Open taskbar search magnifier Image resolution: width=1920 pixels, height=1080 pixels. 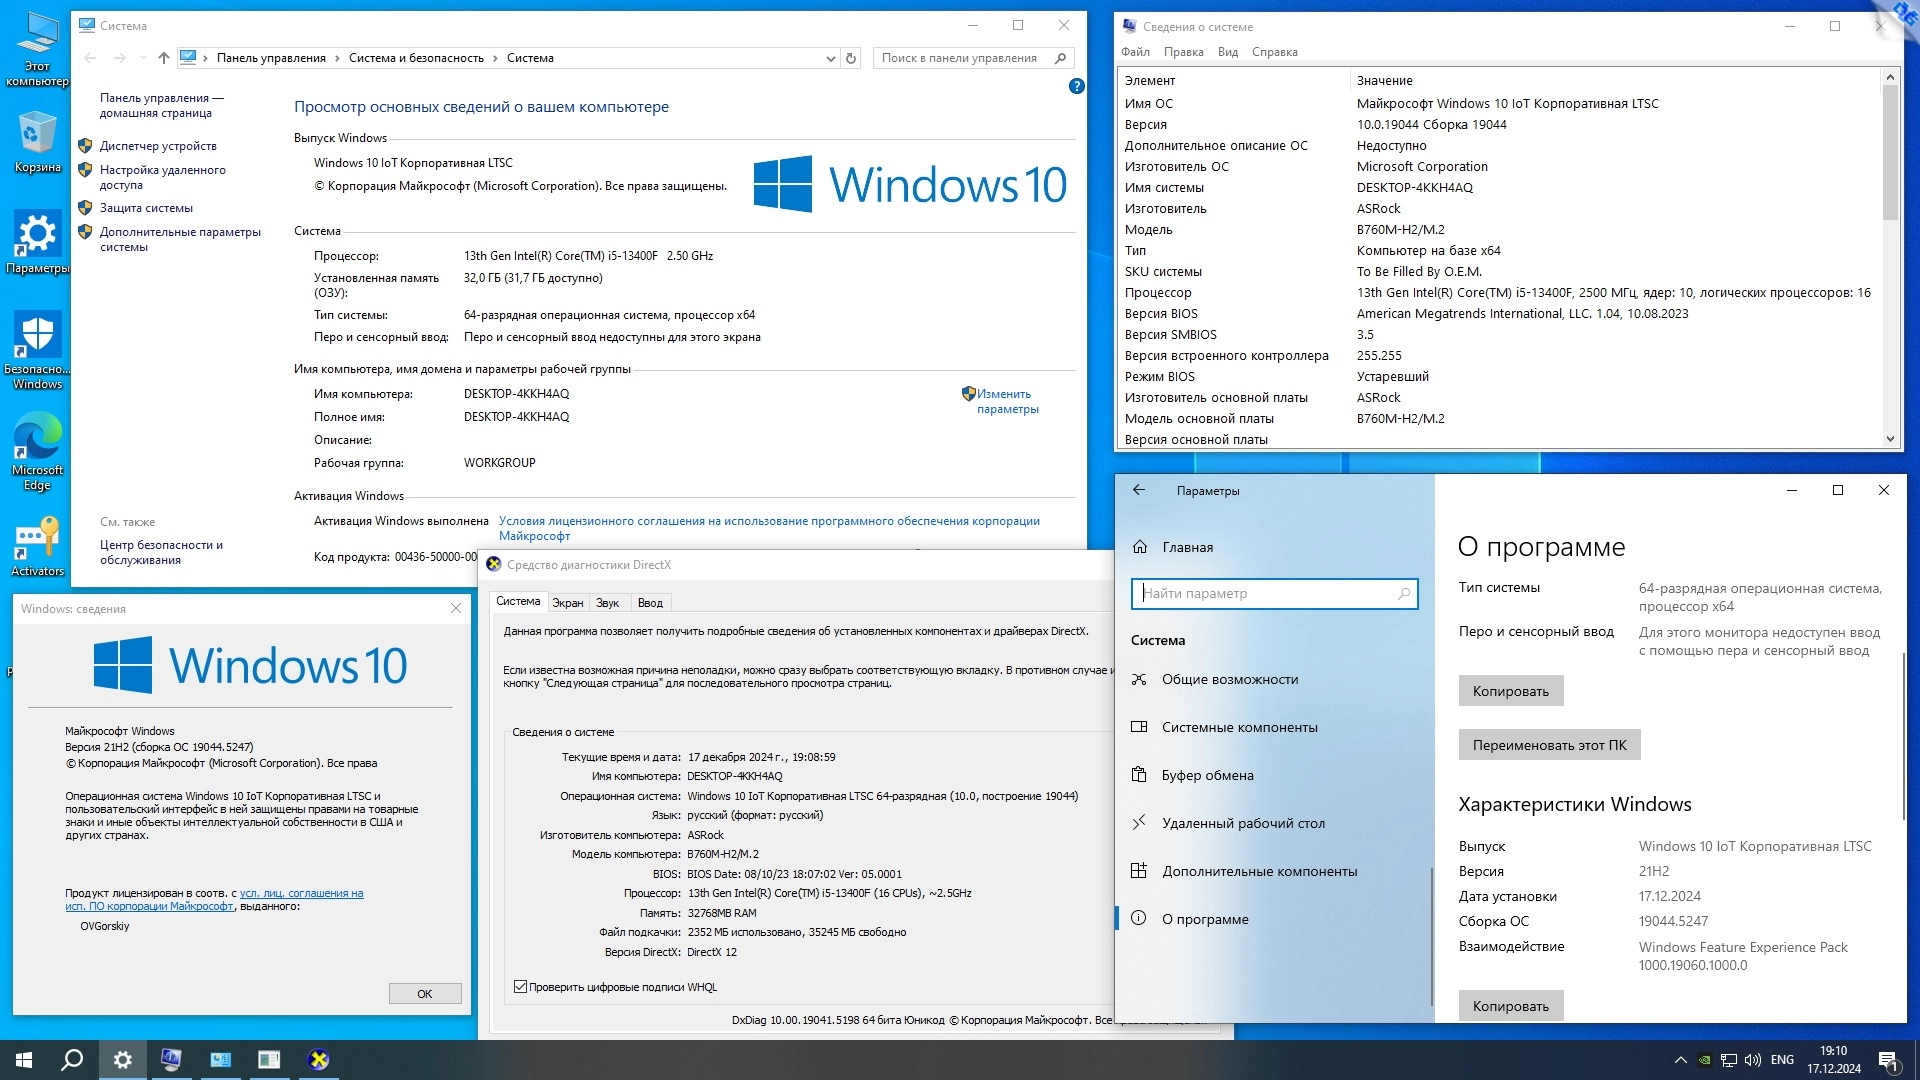[x=72, y=1060]
